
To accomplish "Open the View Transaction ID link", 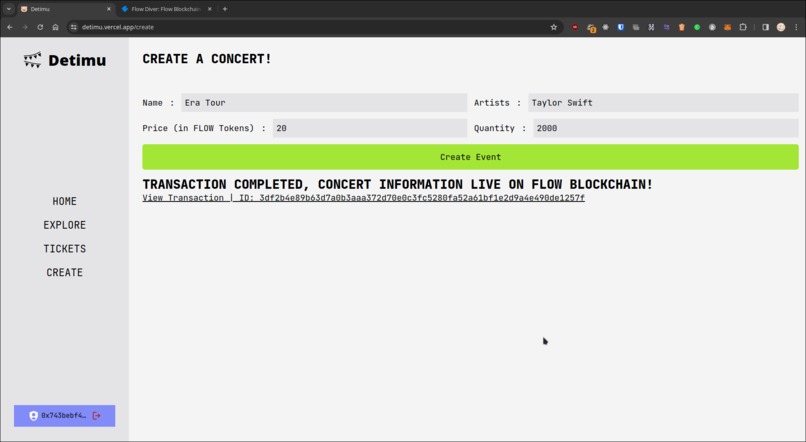I will 363,198.
